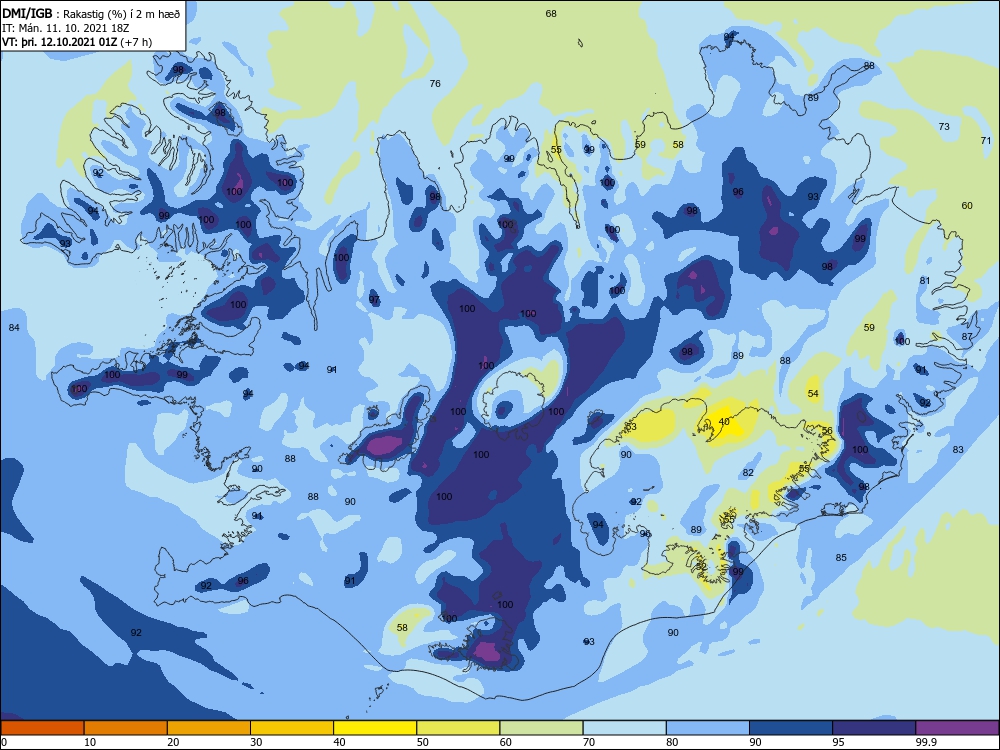
Task: Click the '80' legend tick label
Action: pos(672,742)
